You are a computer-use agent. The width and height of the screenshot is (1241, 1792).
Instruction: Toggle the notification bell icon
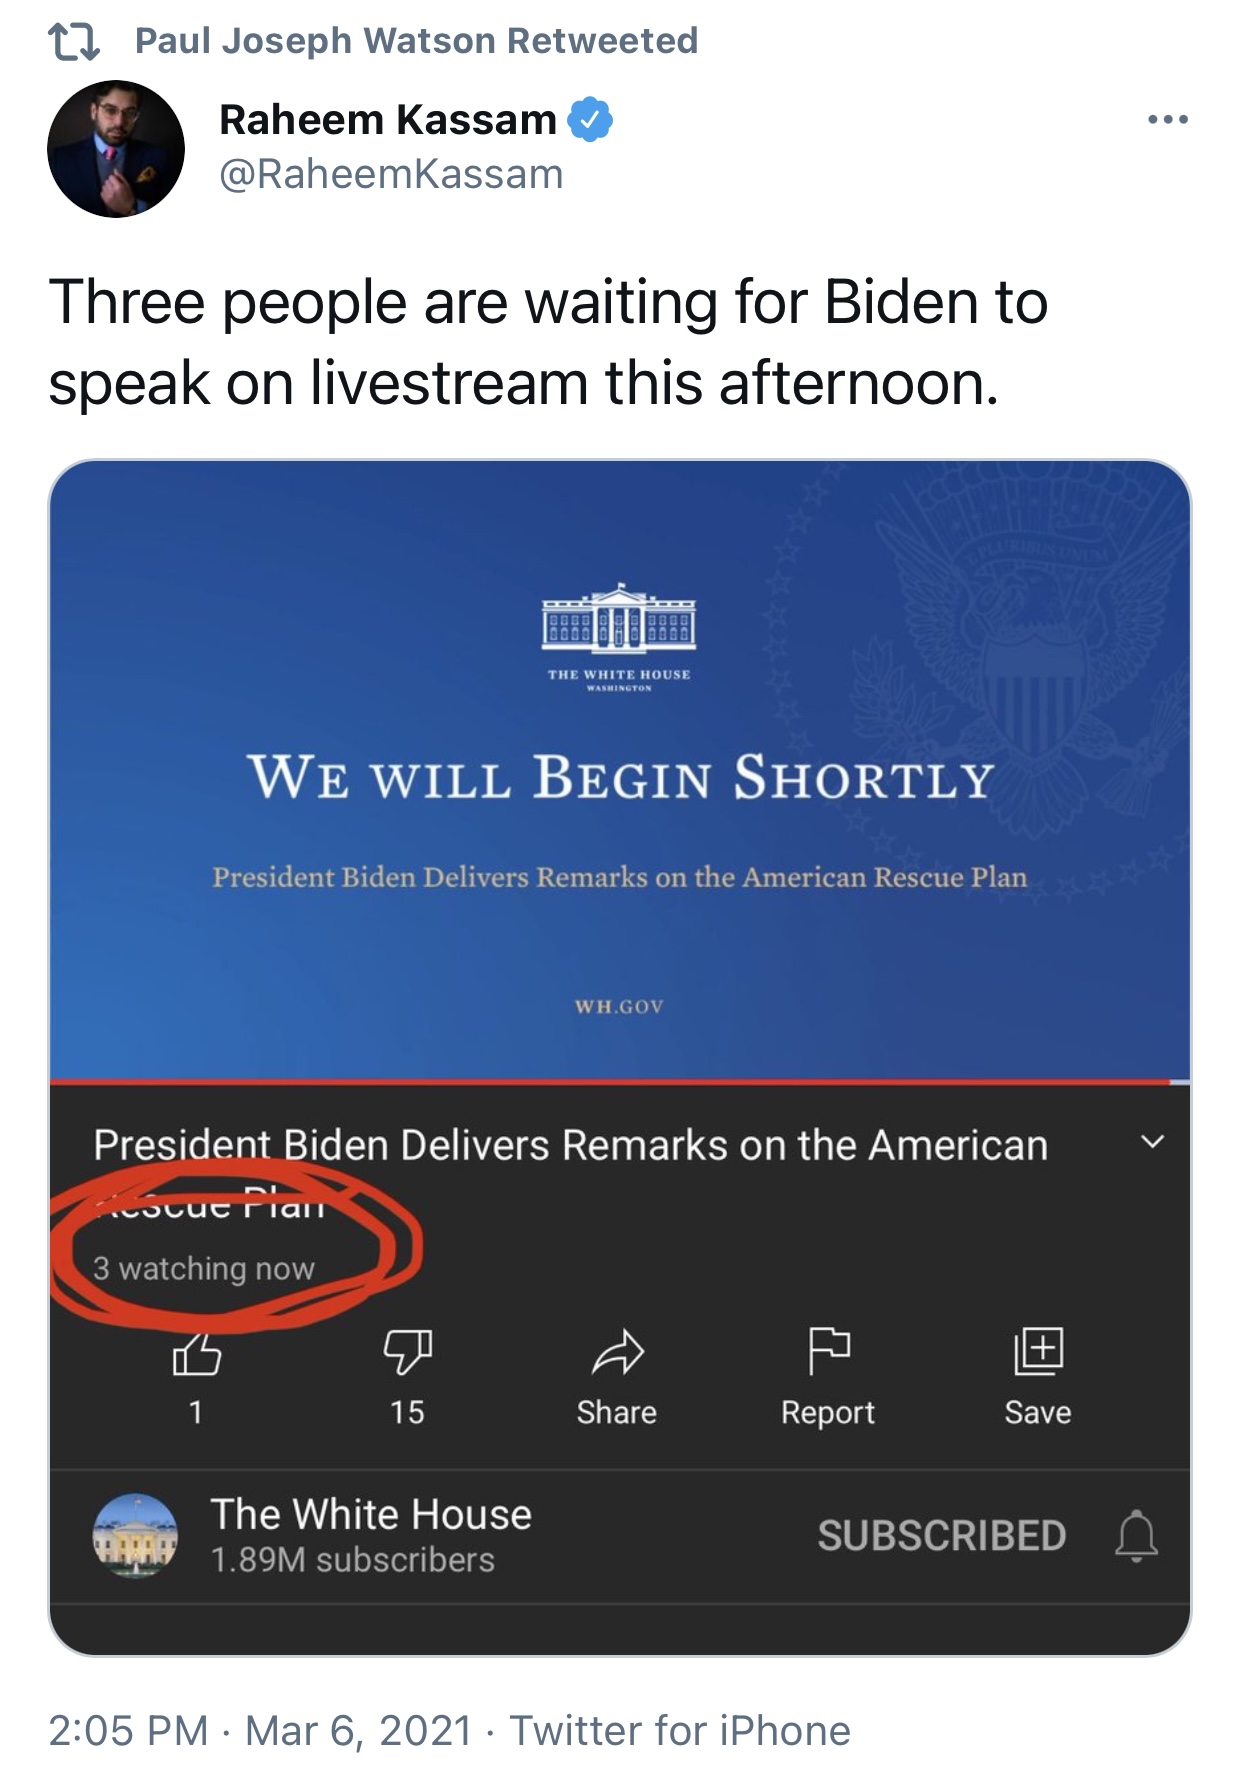[1136, 1536]
